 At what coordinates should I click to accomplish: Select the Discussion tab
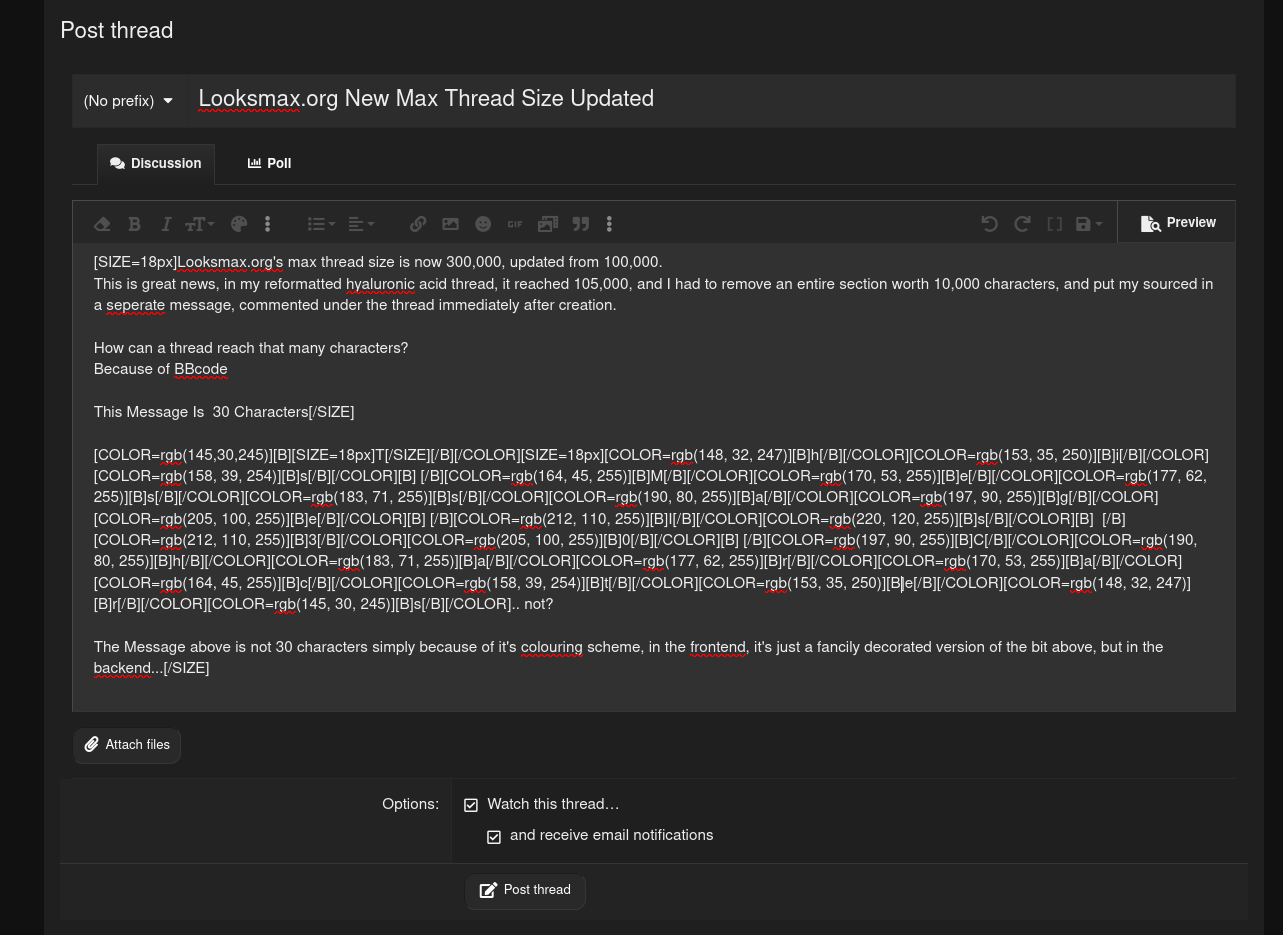click(156, 163)
